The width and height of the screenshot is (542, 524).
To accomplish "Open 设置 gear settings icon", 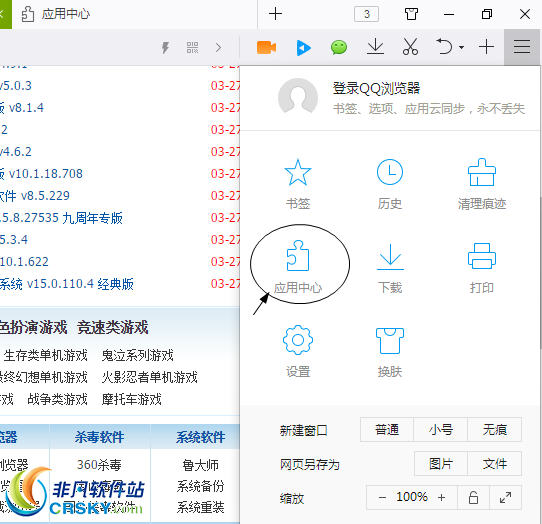I will [298, 340].
